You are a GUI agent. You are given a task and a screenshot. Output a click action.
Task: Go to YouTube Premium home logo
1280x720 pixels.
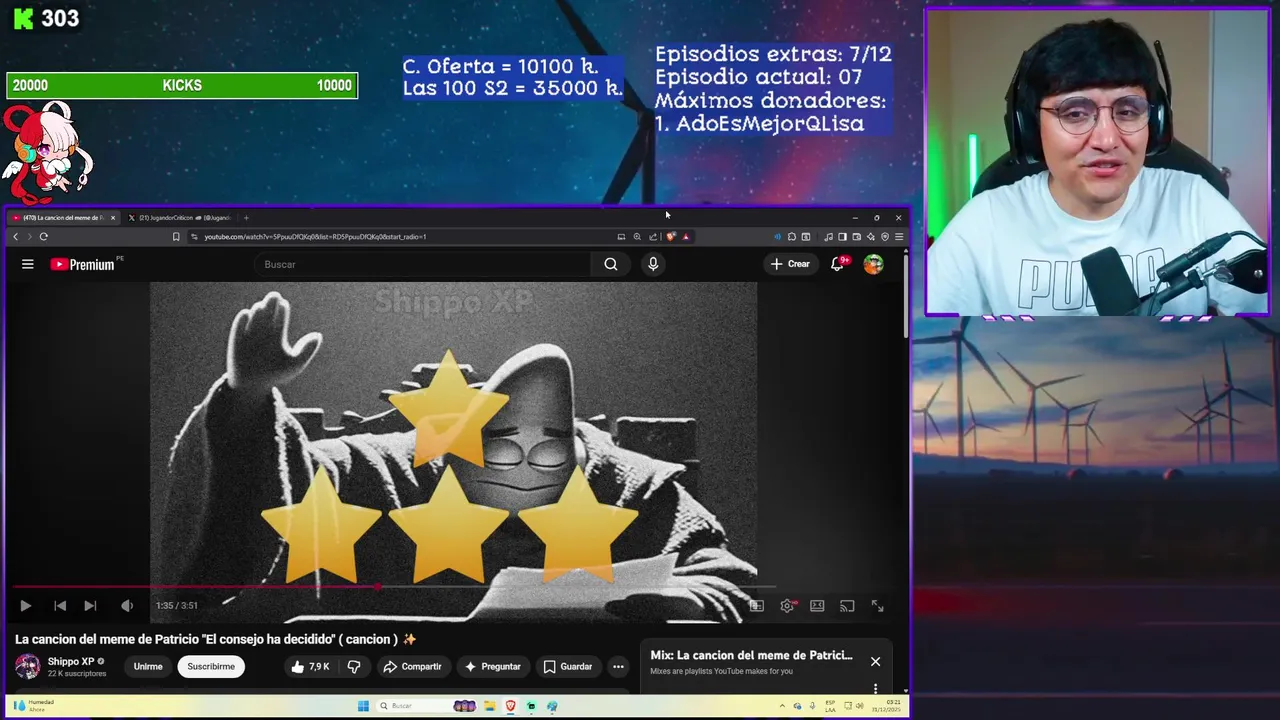[x=83, y=264]
